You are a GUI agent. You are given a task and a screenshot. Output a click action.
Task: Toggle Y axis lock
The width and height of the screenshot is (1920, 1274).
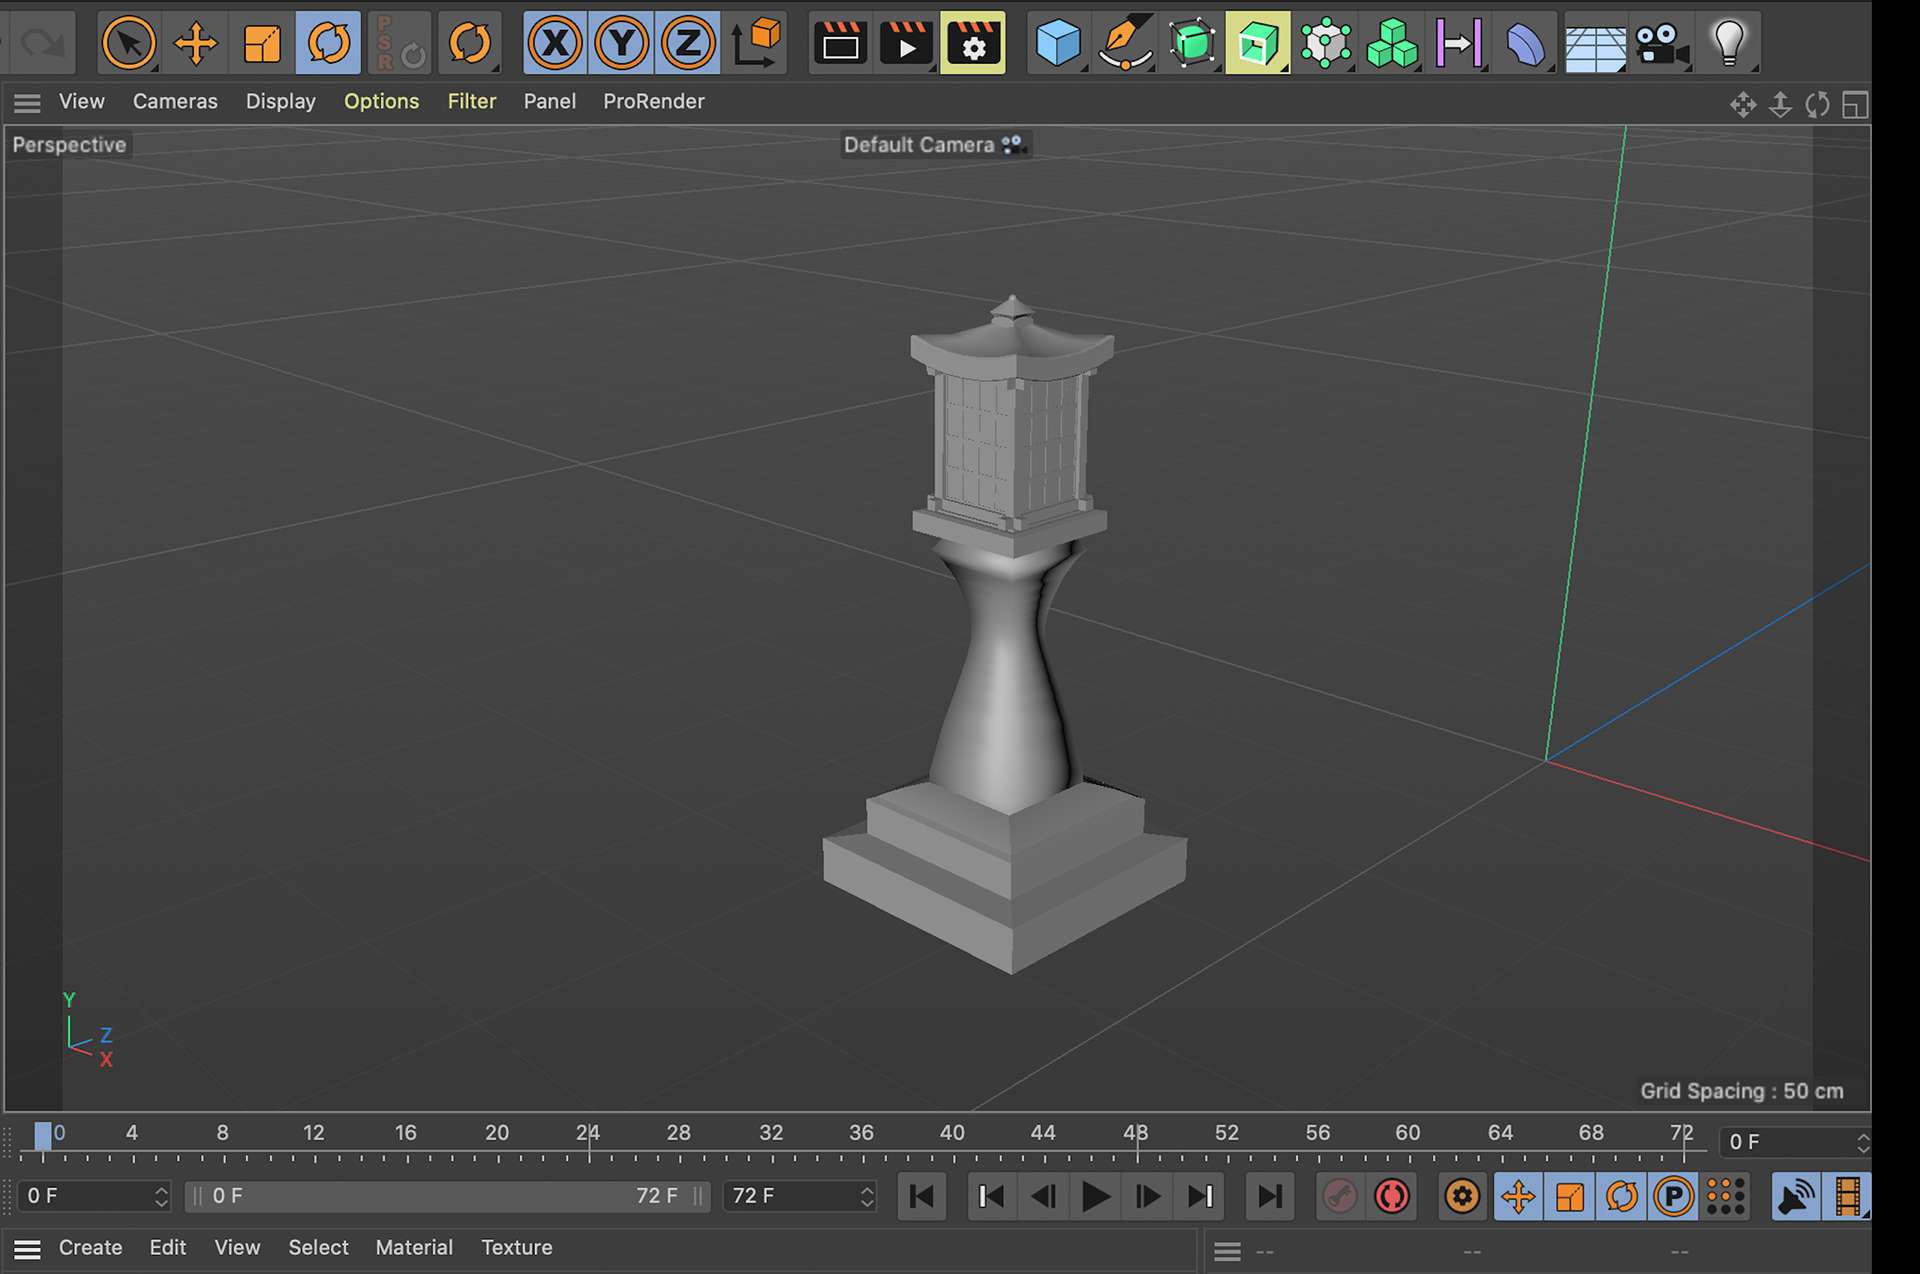tap(622, 44)
